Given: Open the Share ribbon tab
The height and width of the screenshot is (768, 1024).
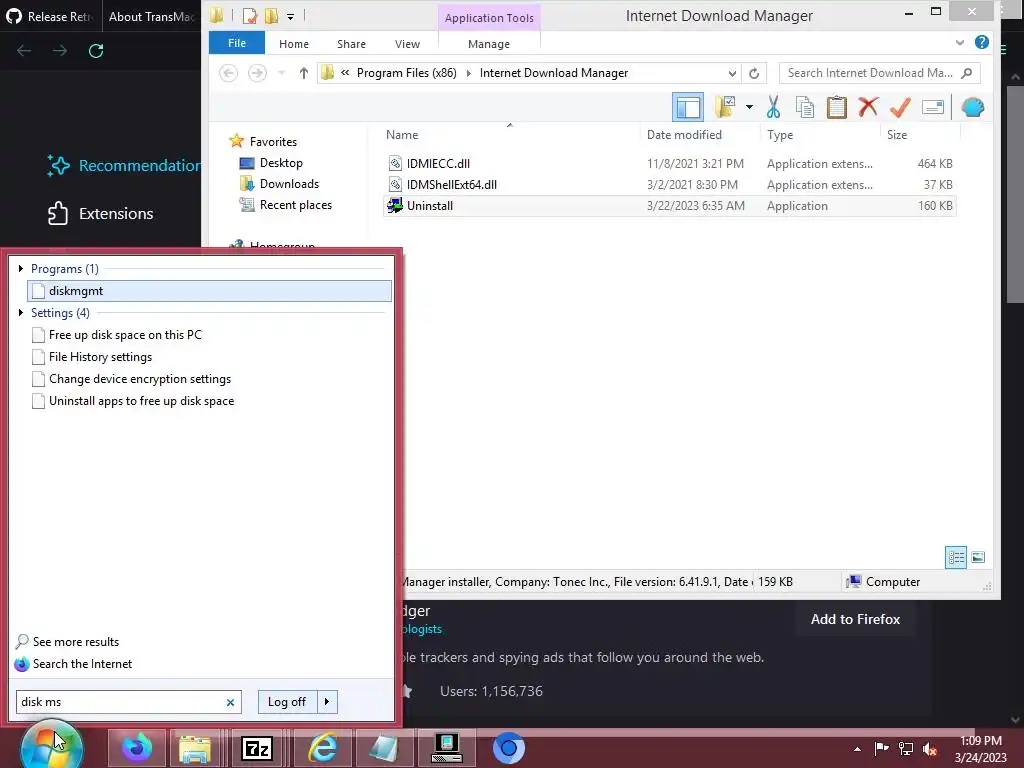Looking at the screenshot, I should click(x=351, y=44).
